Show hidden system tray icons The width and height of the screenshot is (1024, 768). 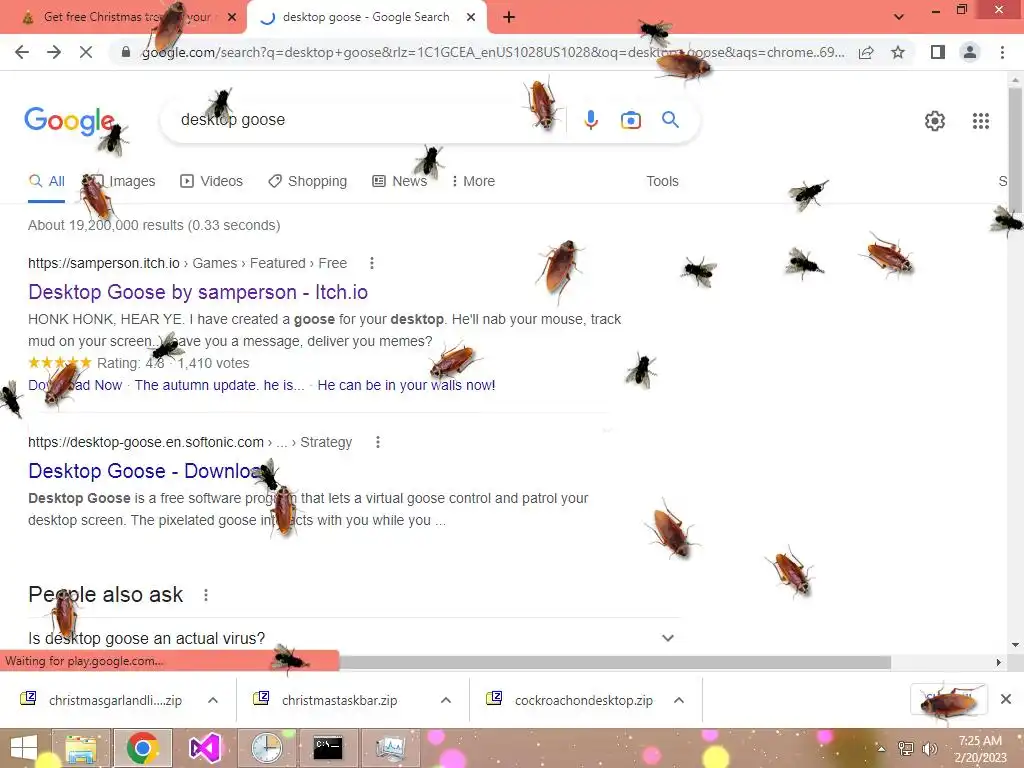pyautogui.click(x=882, y=749)
